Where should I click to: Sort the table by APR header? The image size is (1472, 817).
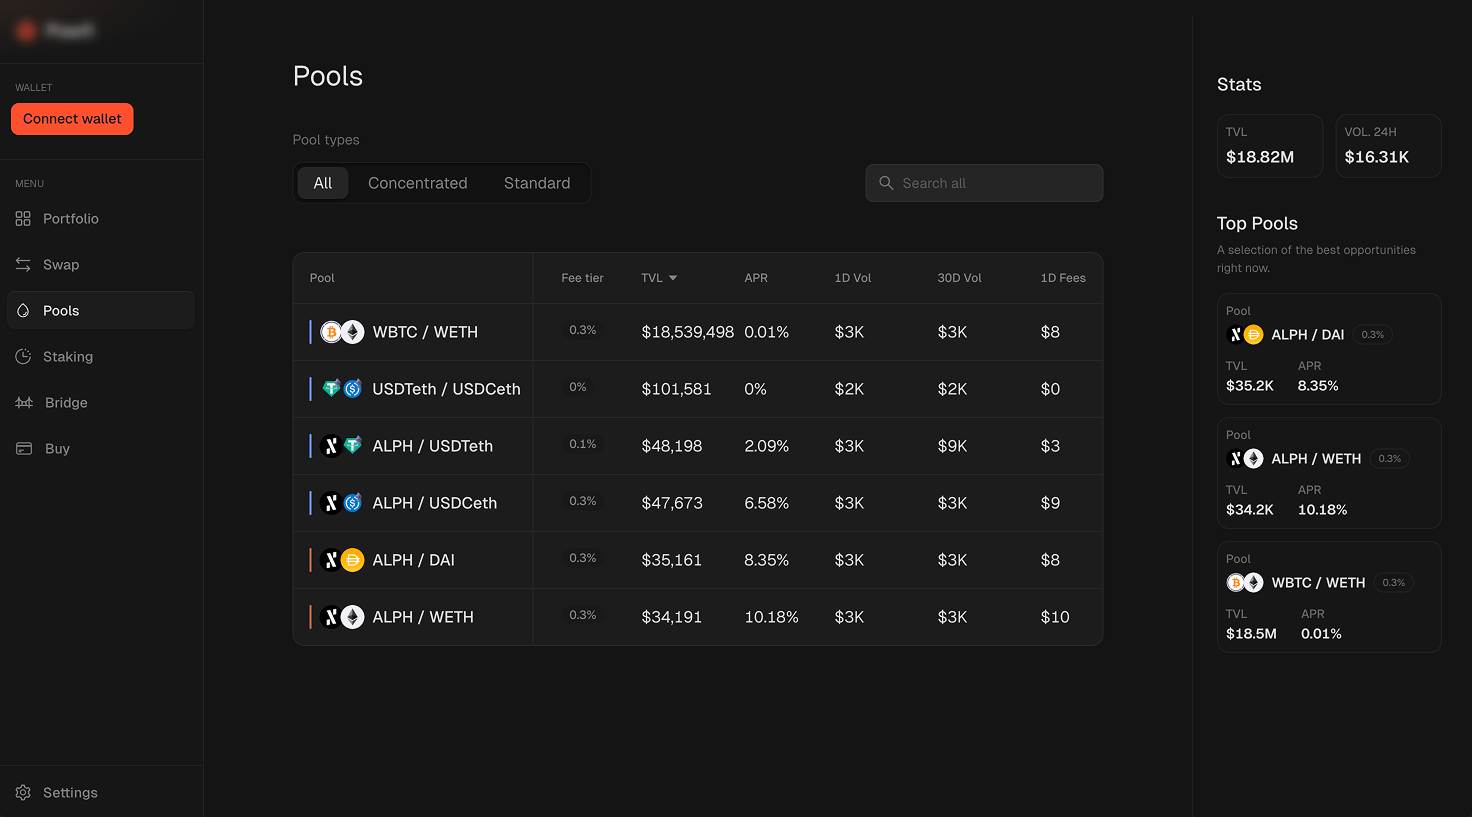pyautogui.click(x=756, y=278)
